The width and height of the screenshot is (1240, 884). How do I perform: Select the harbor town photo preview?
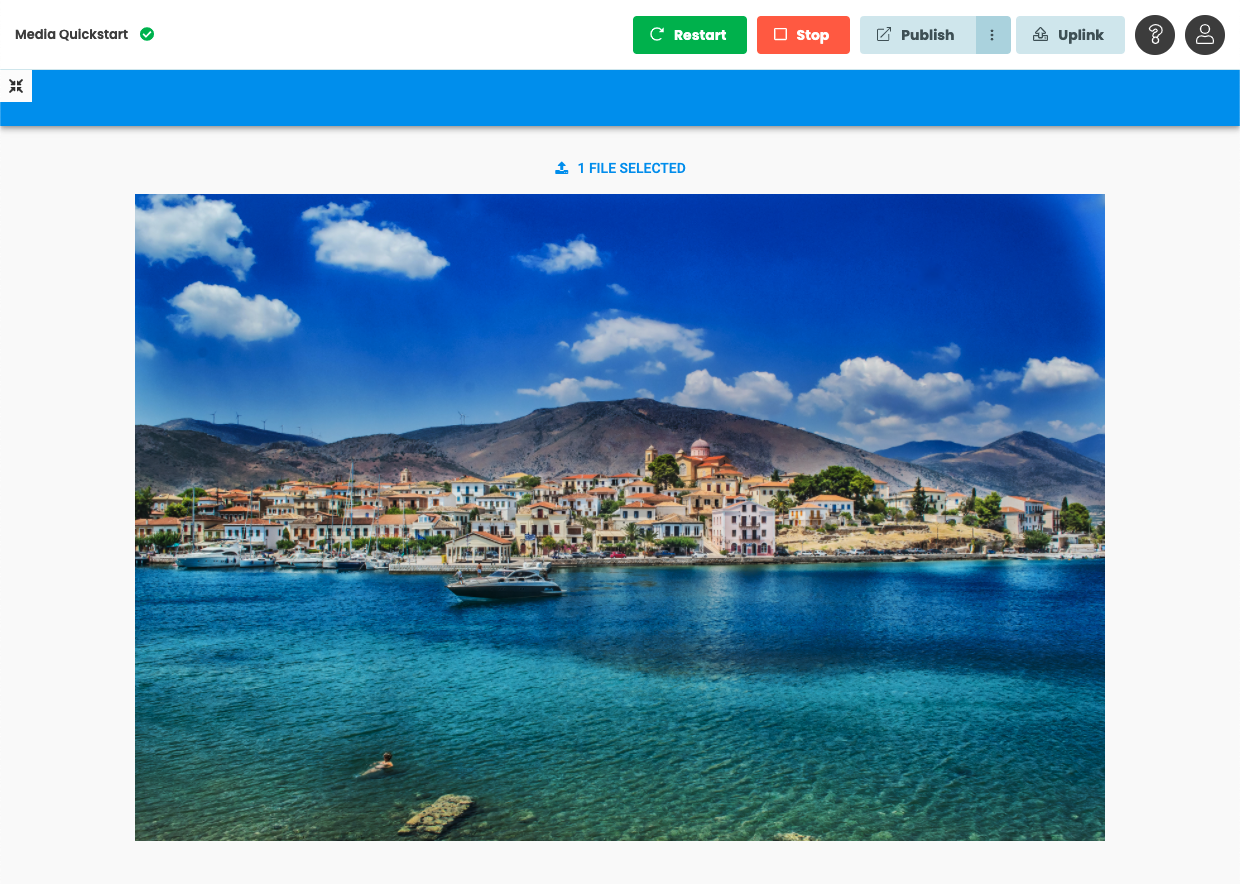point(620,517)
